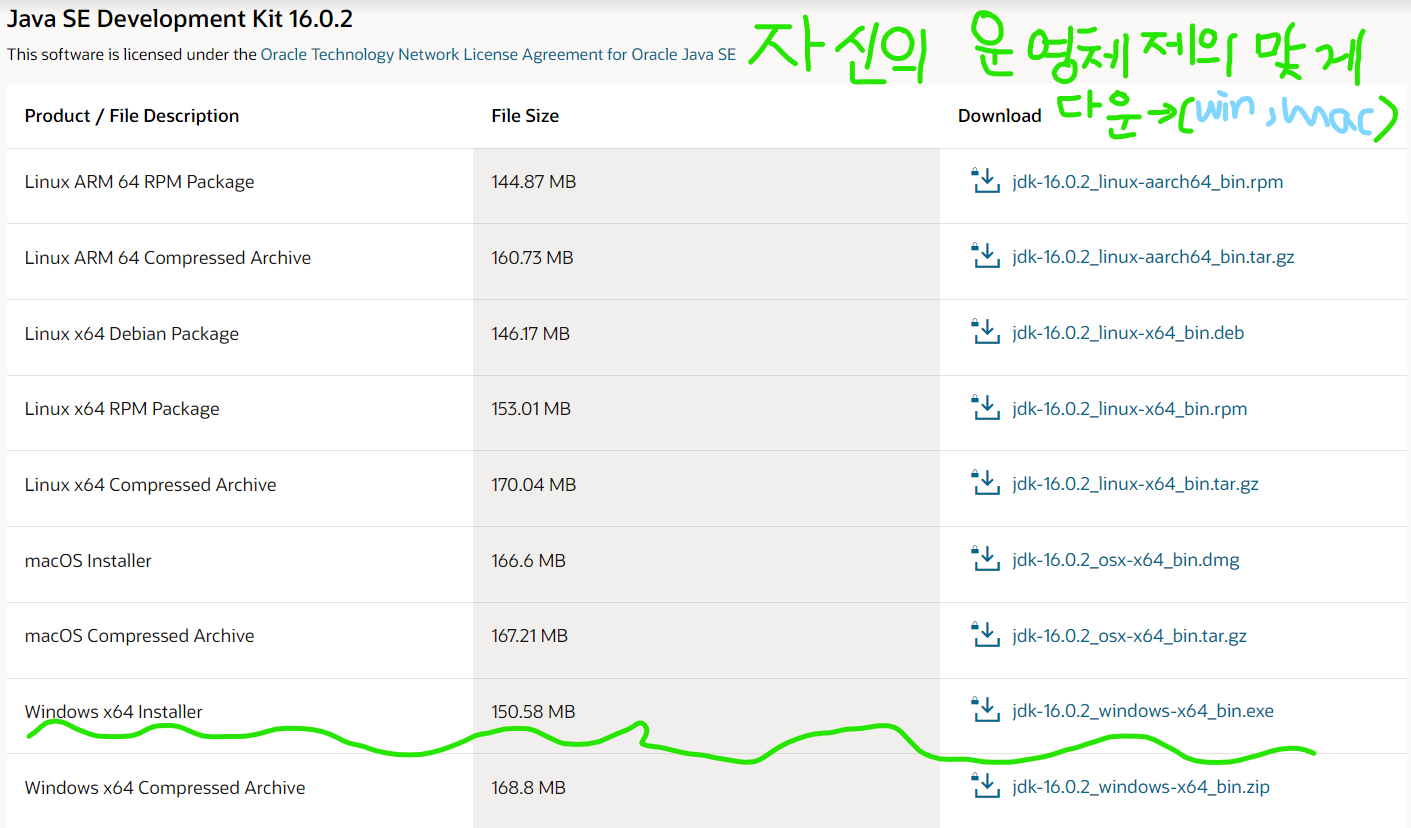Screen dimensions: 1411x828
Task: Click the 170.04 MB file size
Action: tap(534, 485)
